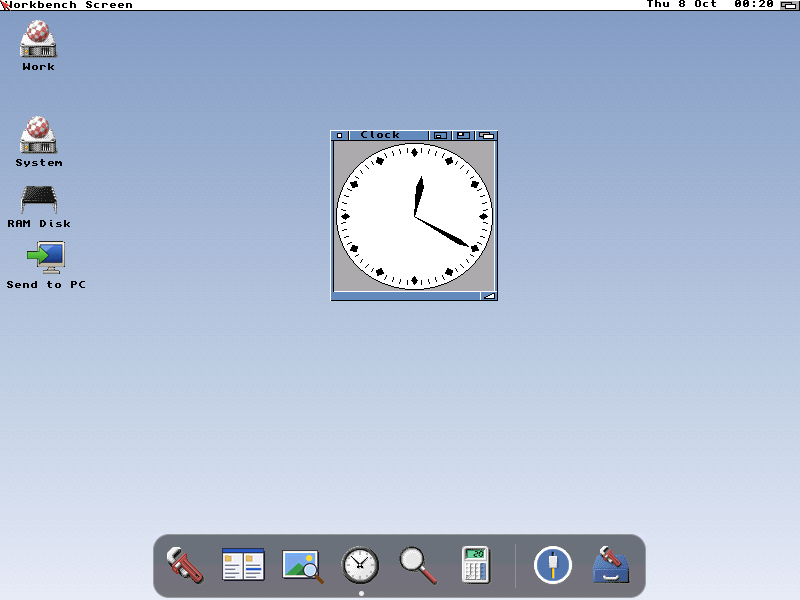Click the Clock window title bar
The height and width of the screenshot is (600, 800).
(389, 135)
